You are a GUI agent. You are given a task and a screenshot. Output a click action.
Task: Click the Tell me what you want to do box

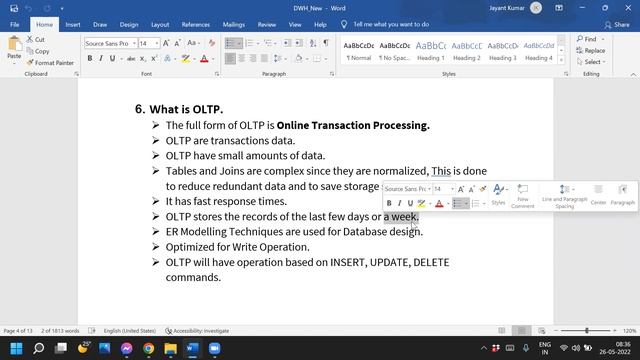coord(391,24)
